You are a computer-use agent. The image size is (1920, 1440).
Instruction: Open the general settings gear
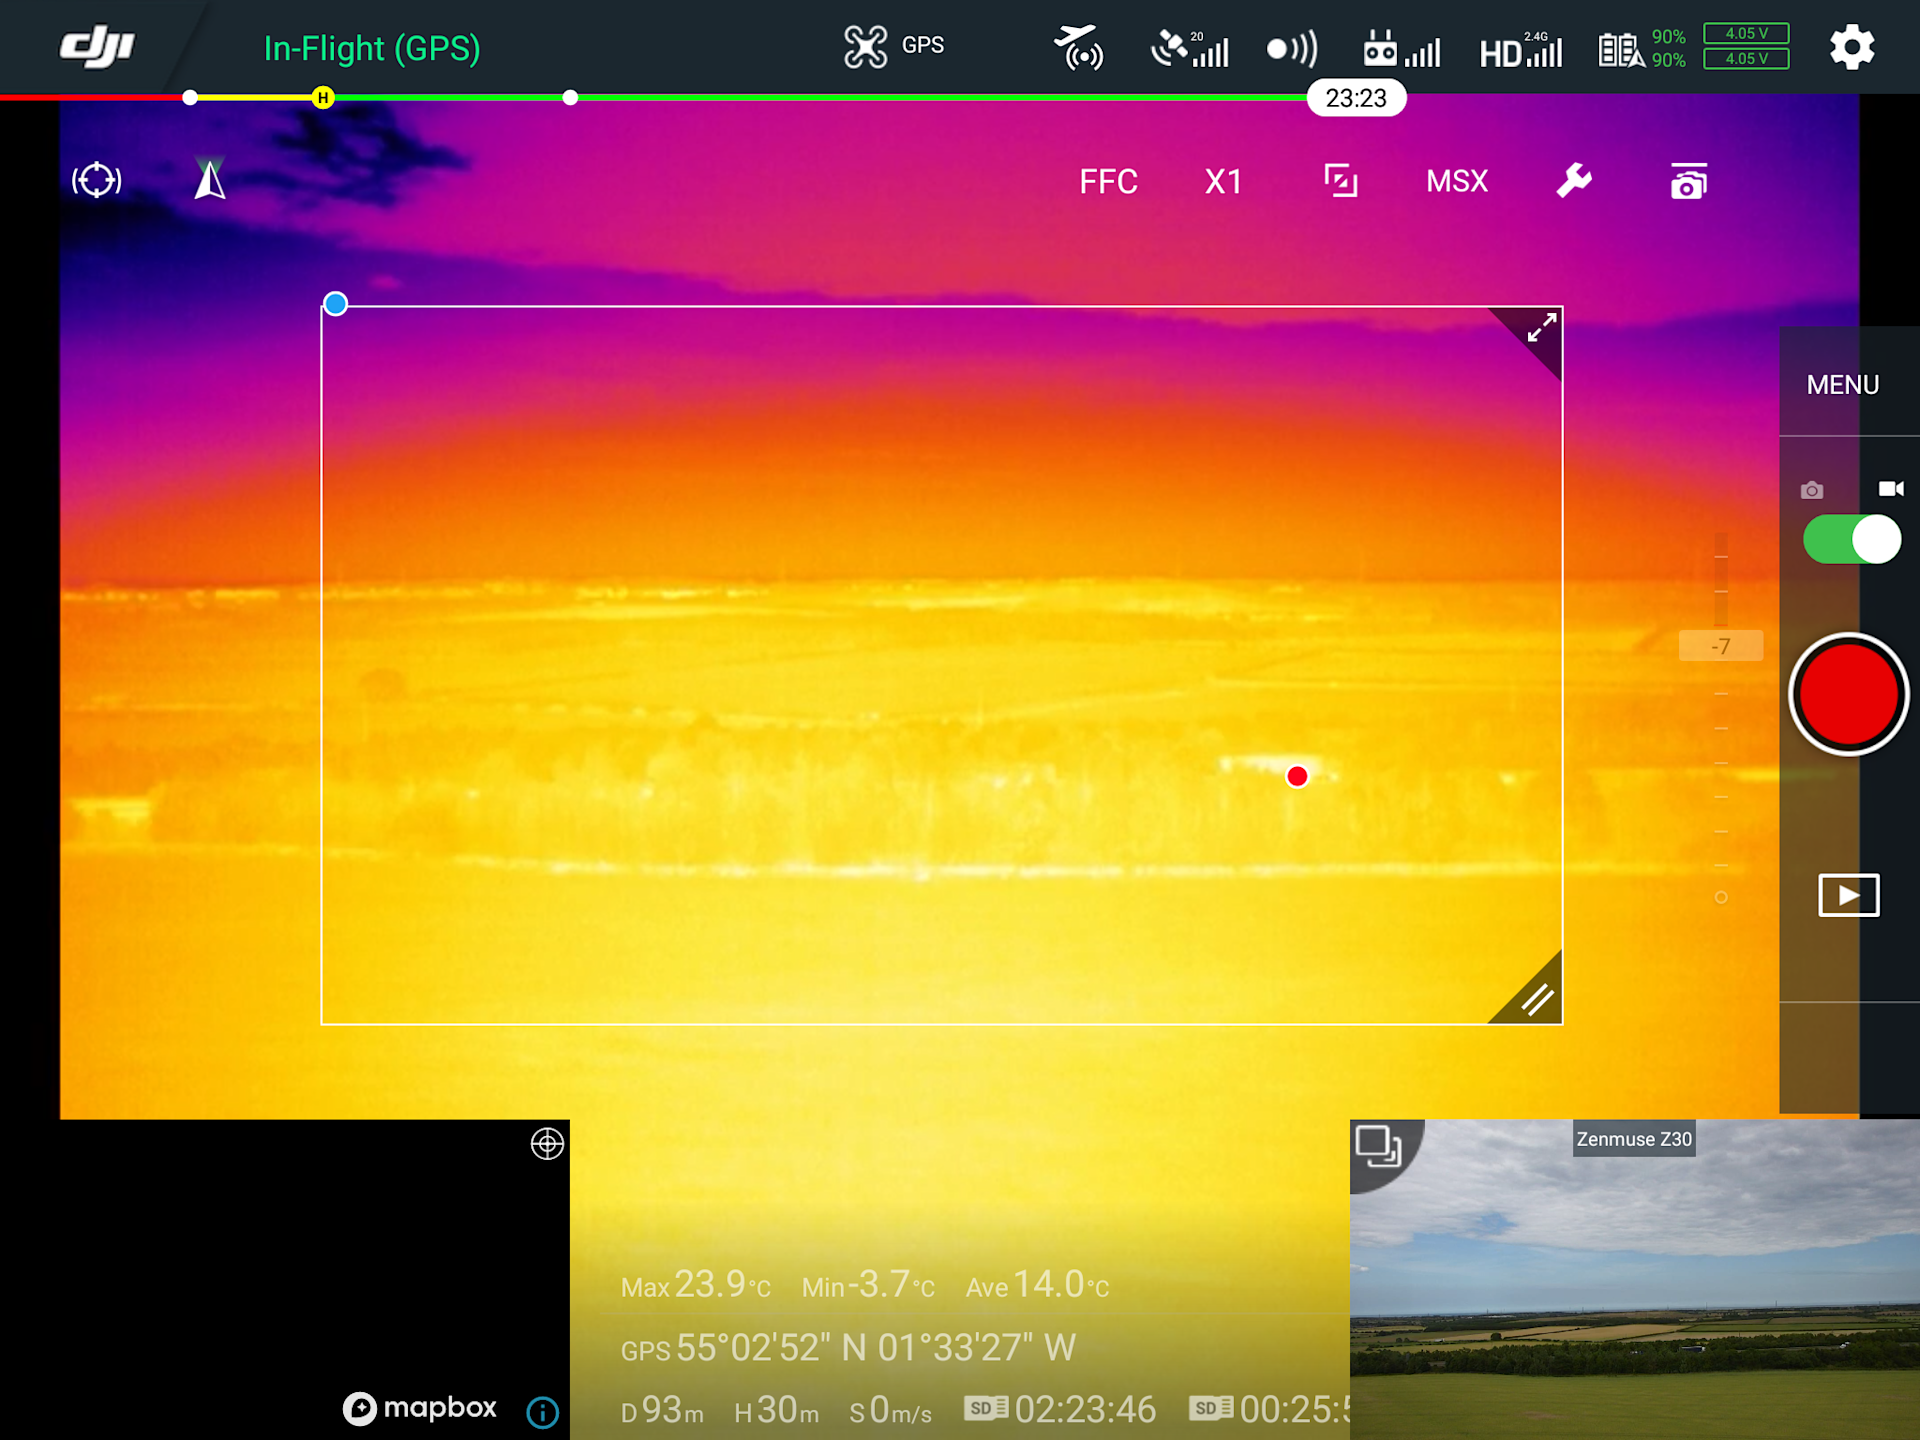[x=1851, y=47]
